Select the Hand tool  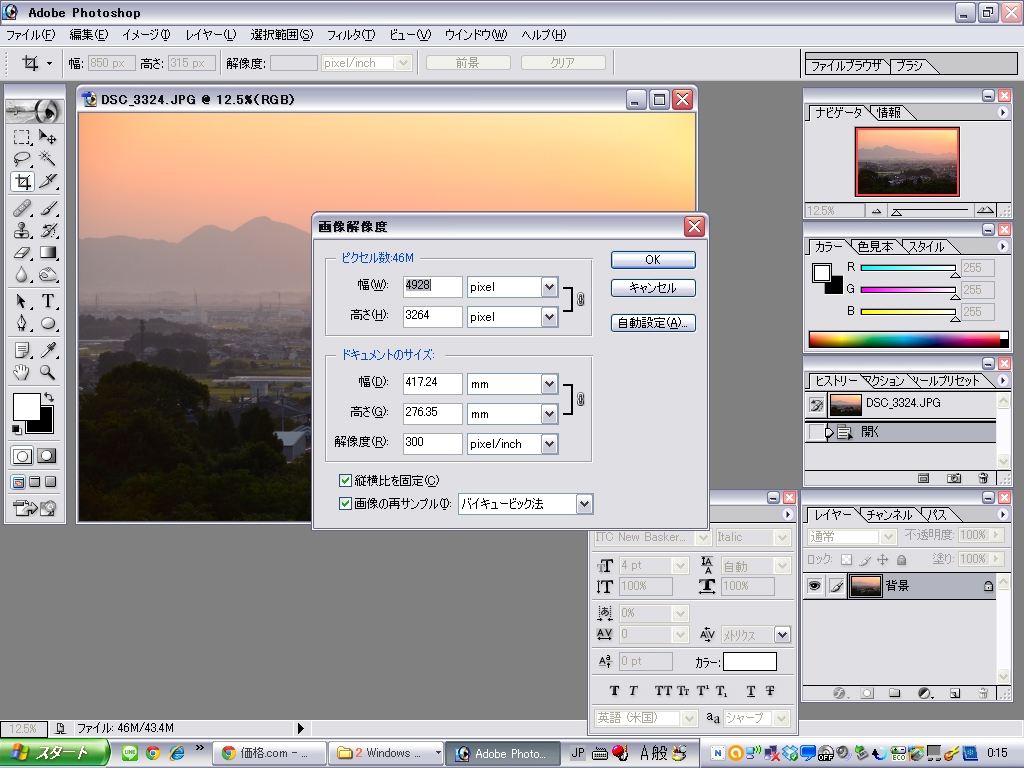(x=22, y=372)
